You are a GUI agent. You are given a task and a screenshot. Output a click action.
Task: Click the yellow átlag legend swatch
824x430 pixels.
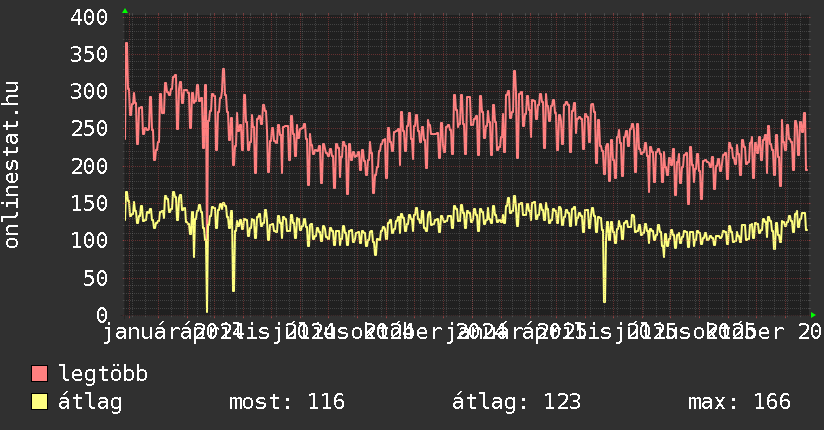[x=40, y=402]
